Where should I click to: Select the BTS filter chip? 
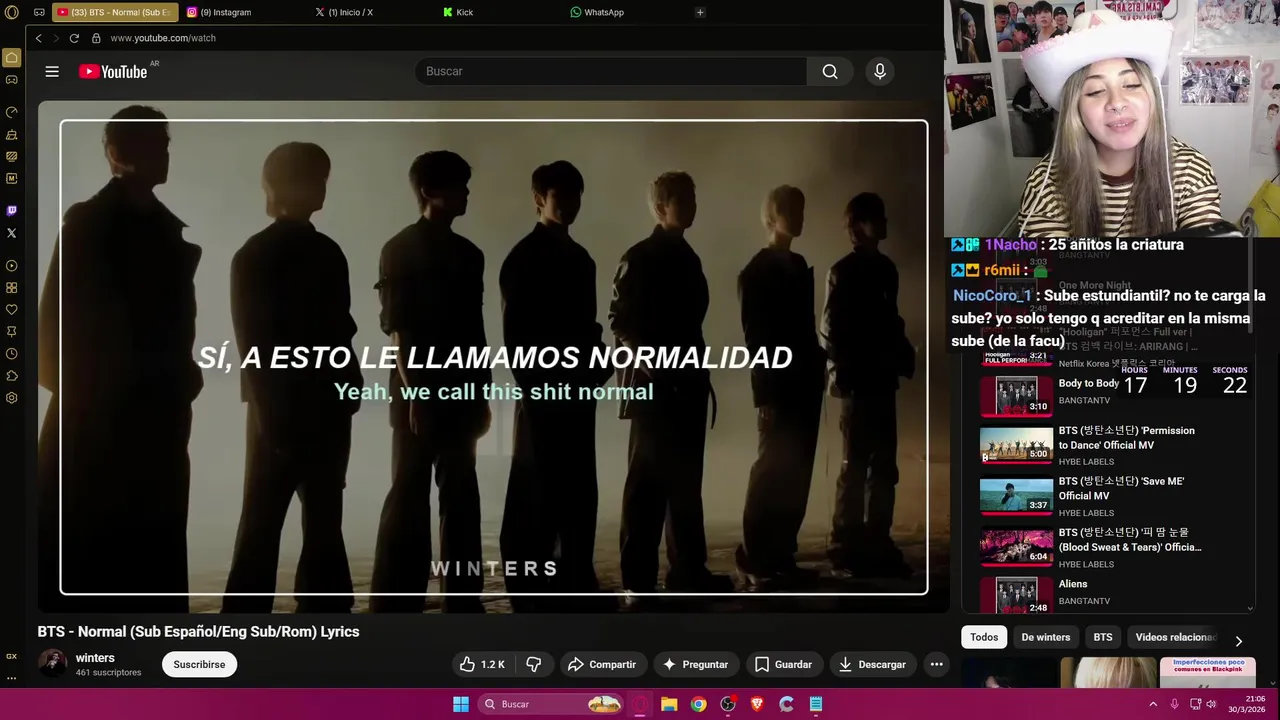(x=1102, y=637)
